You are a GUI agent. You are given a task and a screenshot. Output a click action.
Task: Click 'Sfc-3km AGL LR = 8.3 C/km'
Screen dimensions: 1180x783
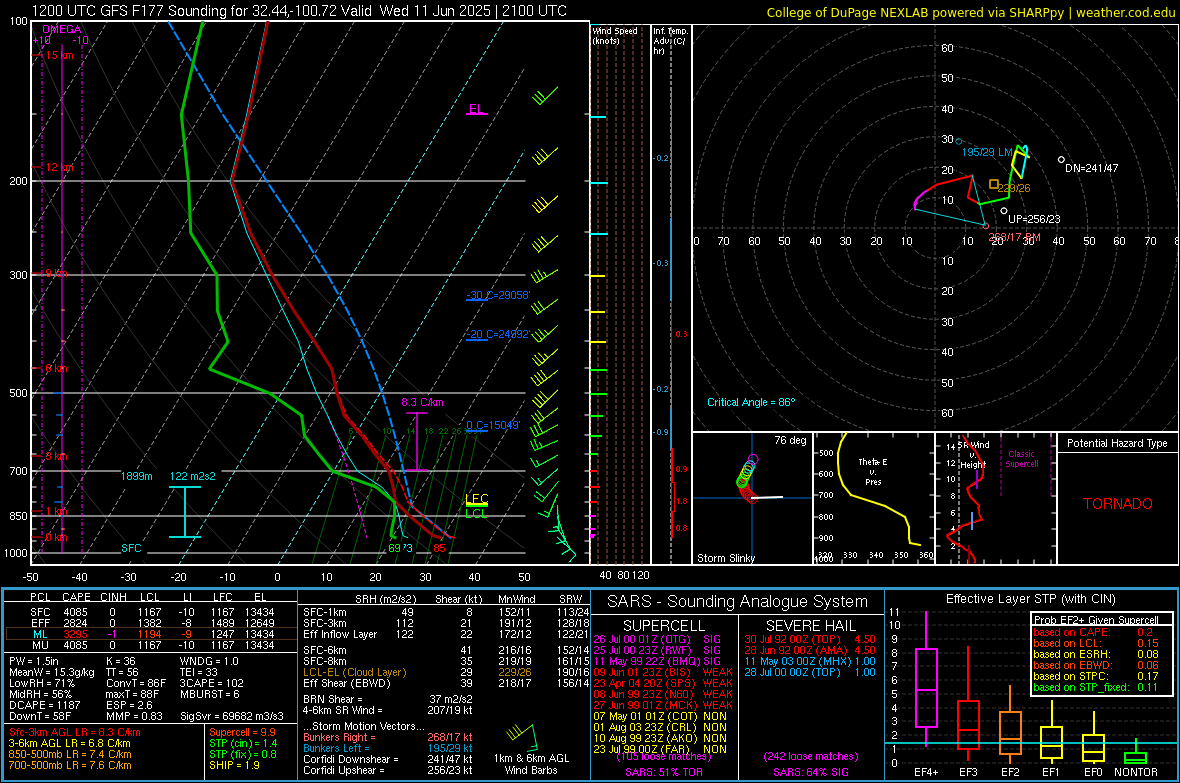point(75,732)
